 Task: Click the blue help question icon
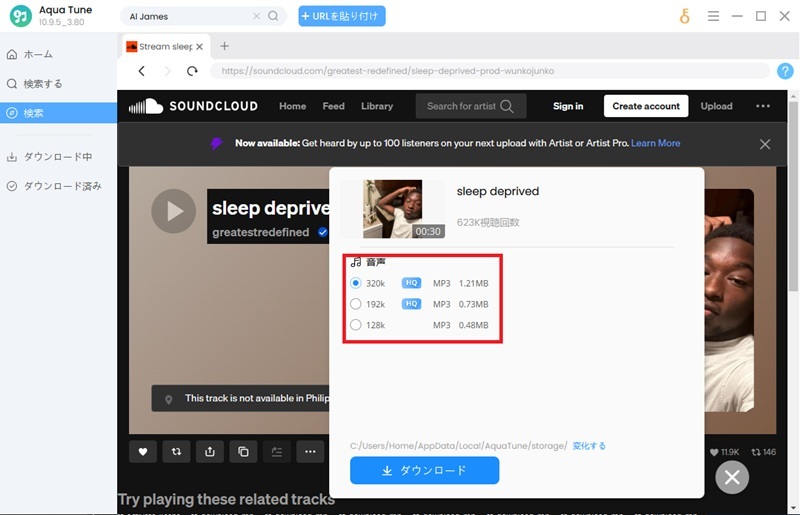785,71
